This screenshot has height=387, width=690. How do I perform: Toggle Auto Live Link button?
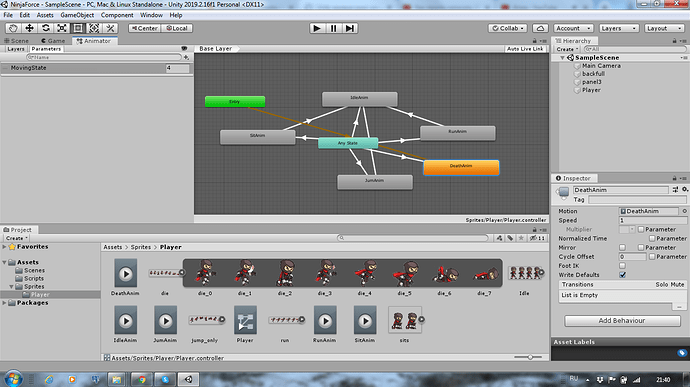click(525, 49)
